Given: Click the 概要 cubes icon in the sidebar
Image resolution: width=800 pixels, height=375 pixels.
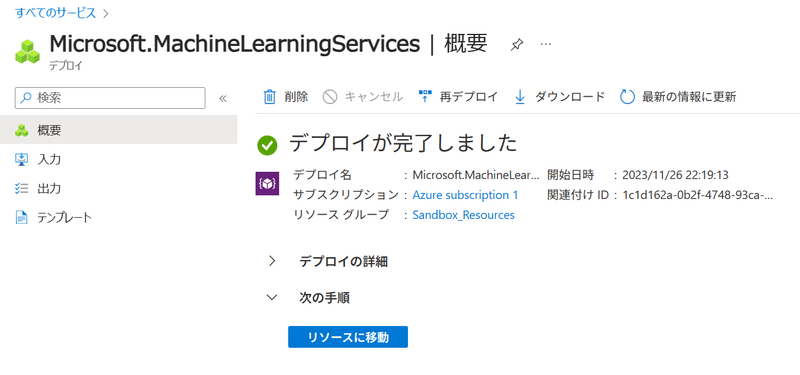Looking at the screenshot, I should click(21, 131).
